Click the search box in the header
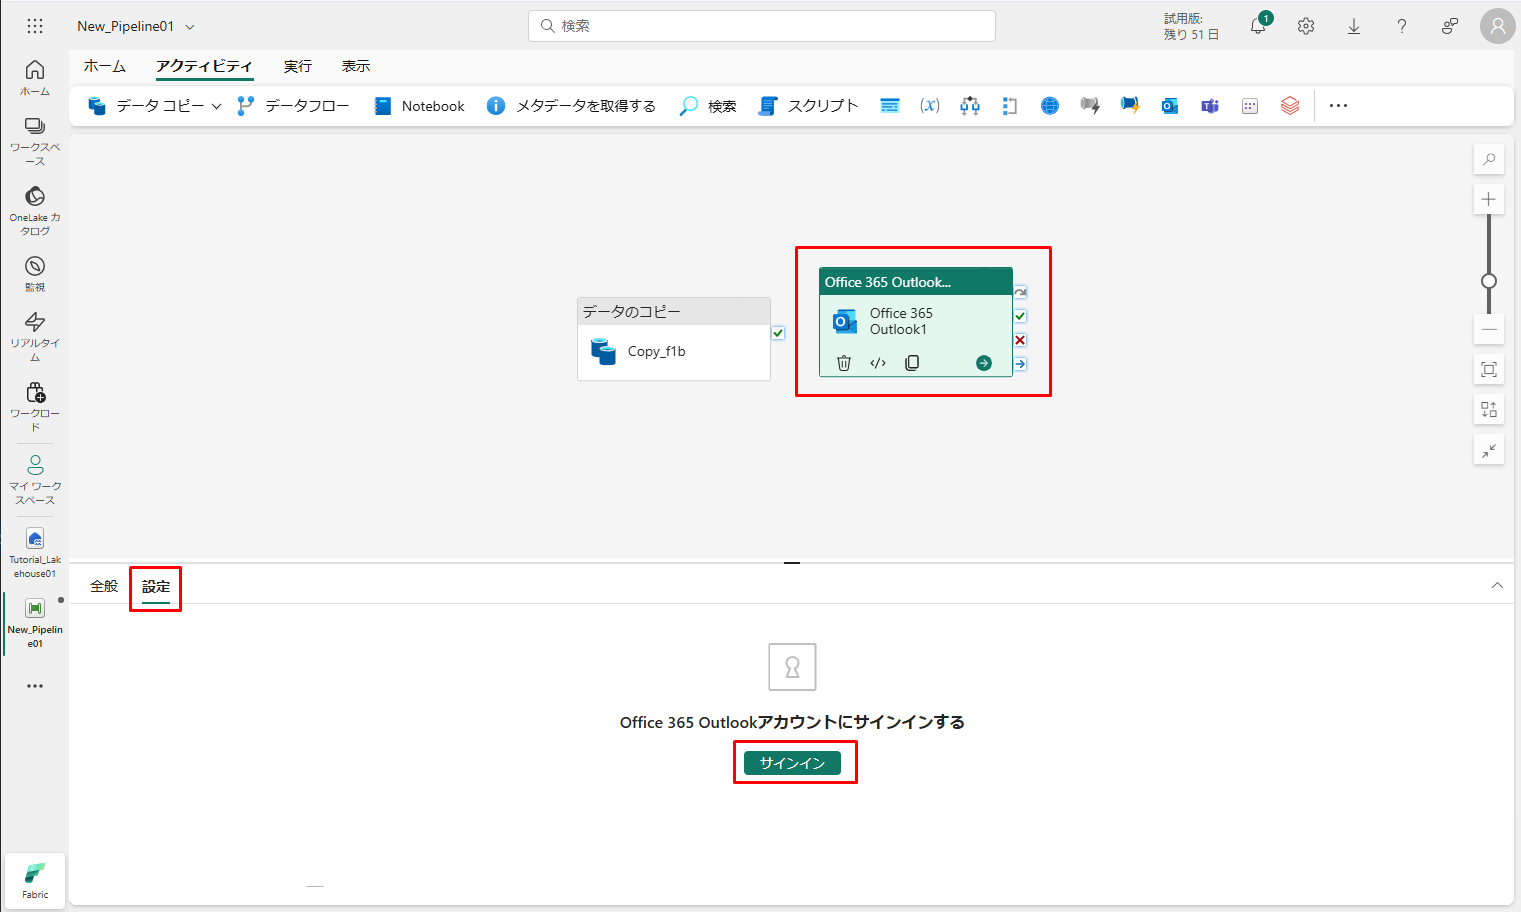The width and height of the screenshot is (1521, 912). click(762, 26)
